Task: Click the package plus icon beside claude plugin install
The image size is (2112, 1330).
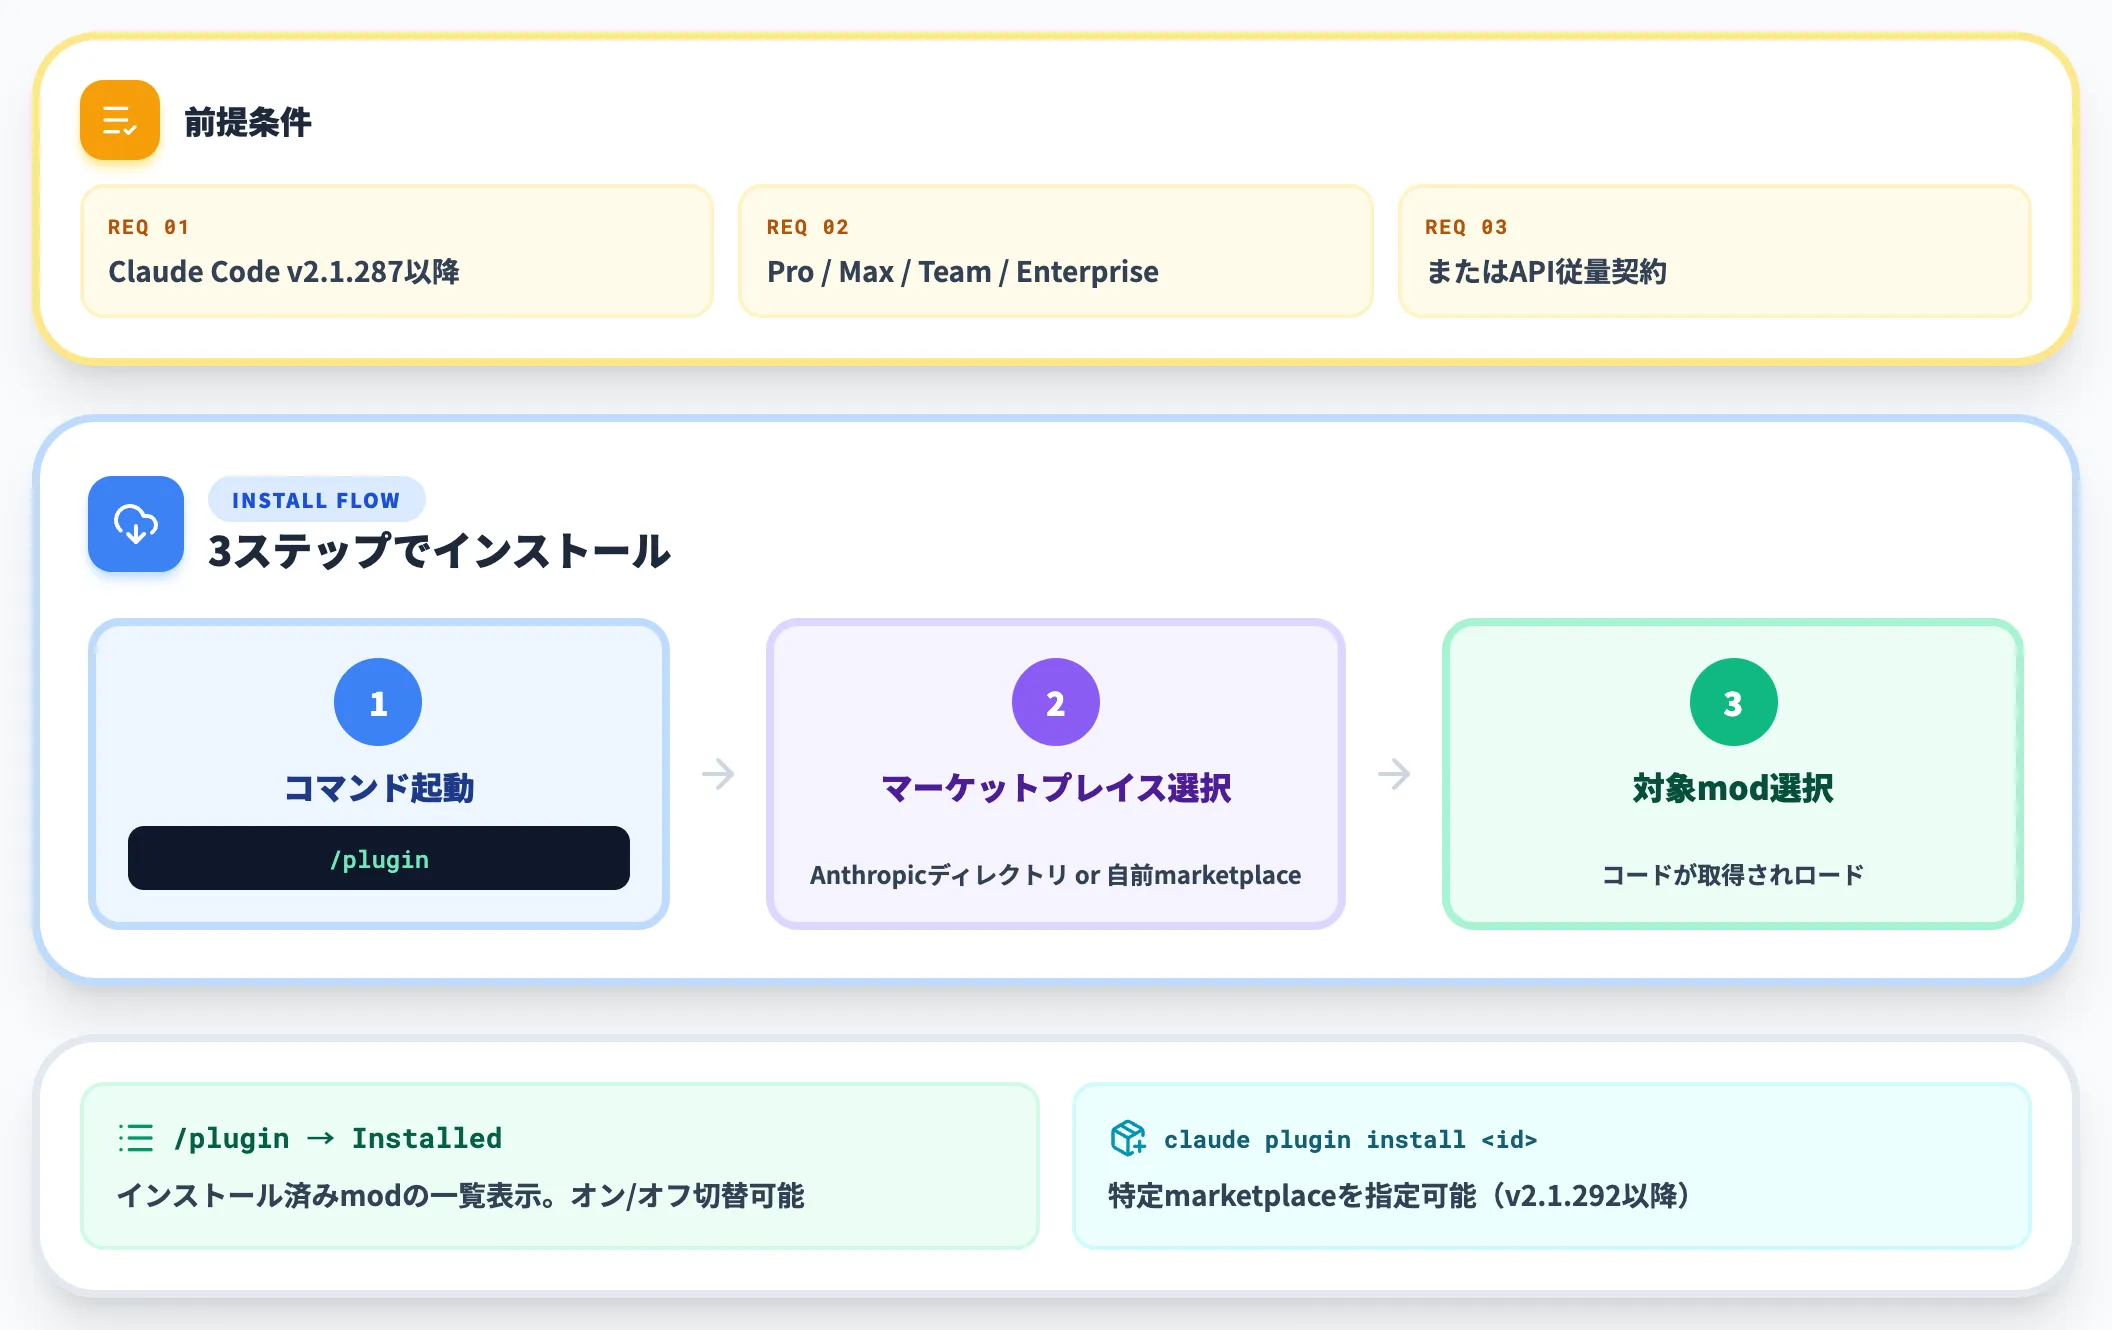Action: 1128,1138
